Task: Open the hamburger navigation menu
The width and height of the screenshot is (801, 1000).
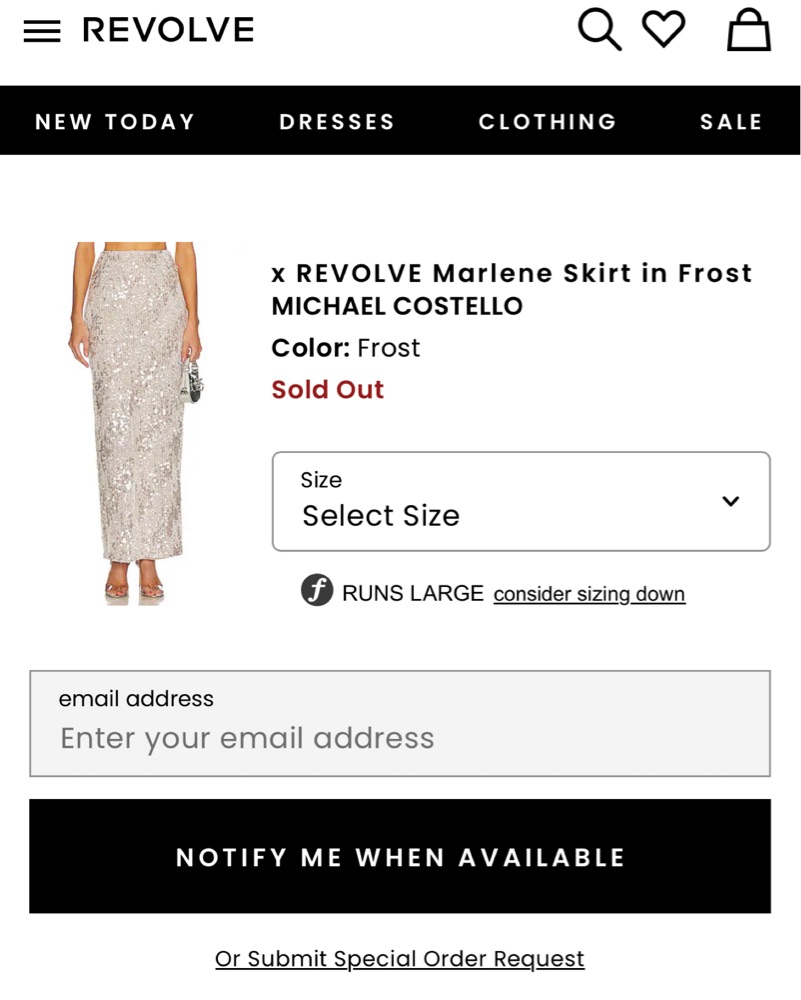Action: (x=42, y=31)
